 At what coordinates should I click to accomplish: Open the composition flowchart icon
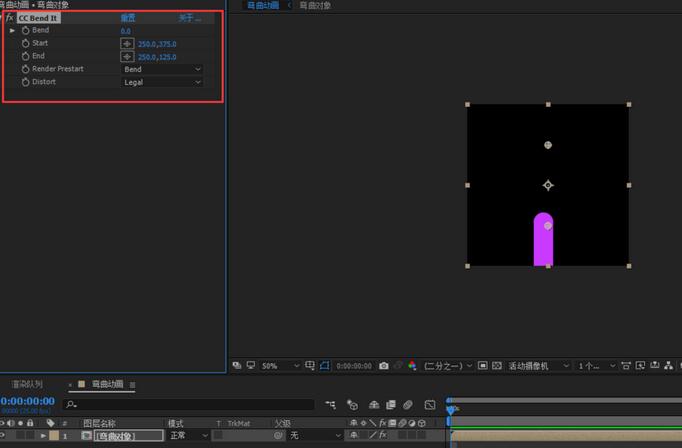(x=669, y=365)
